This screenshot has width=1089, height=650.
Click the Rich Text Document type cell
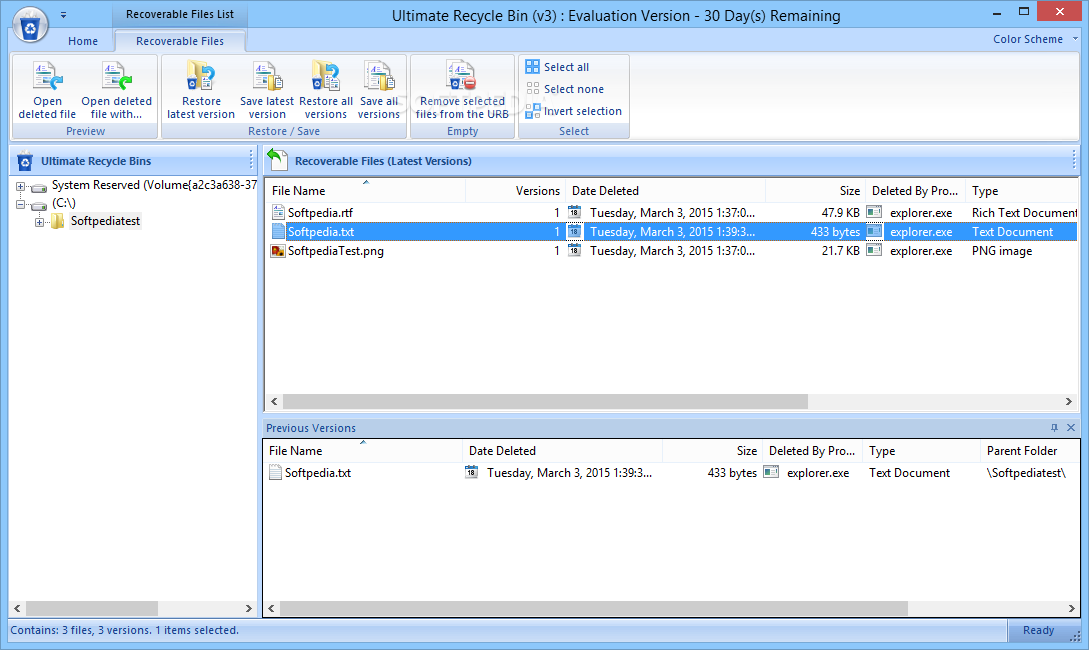(x=1024, y=212)
